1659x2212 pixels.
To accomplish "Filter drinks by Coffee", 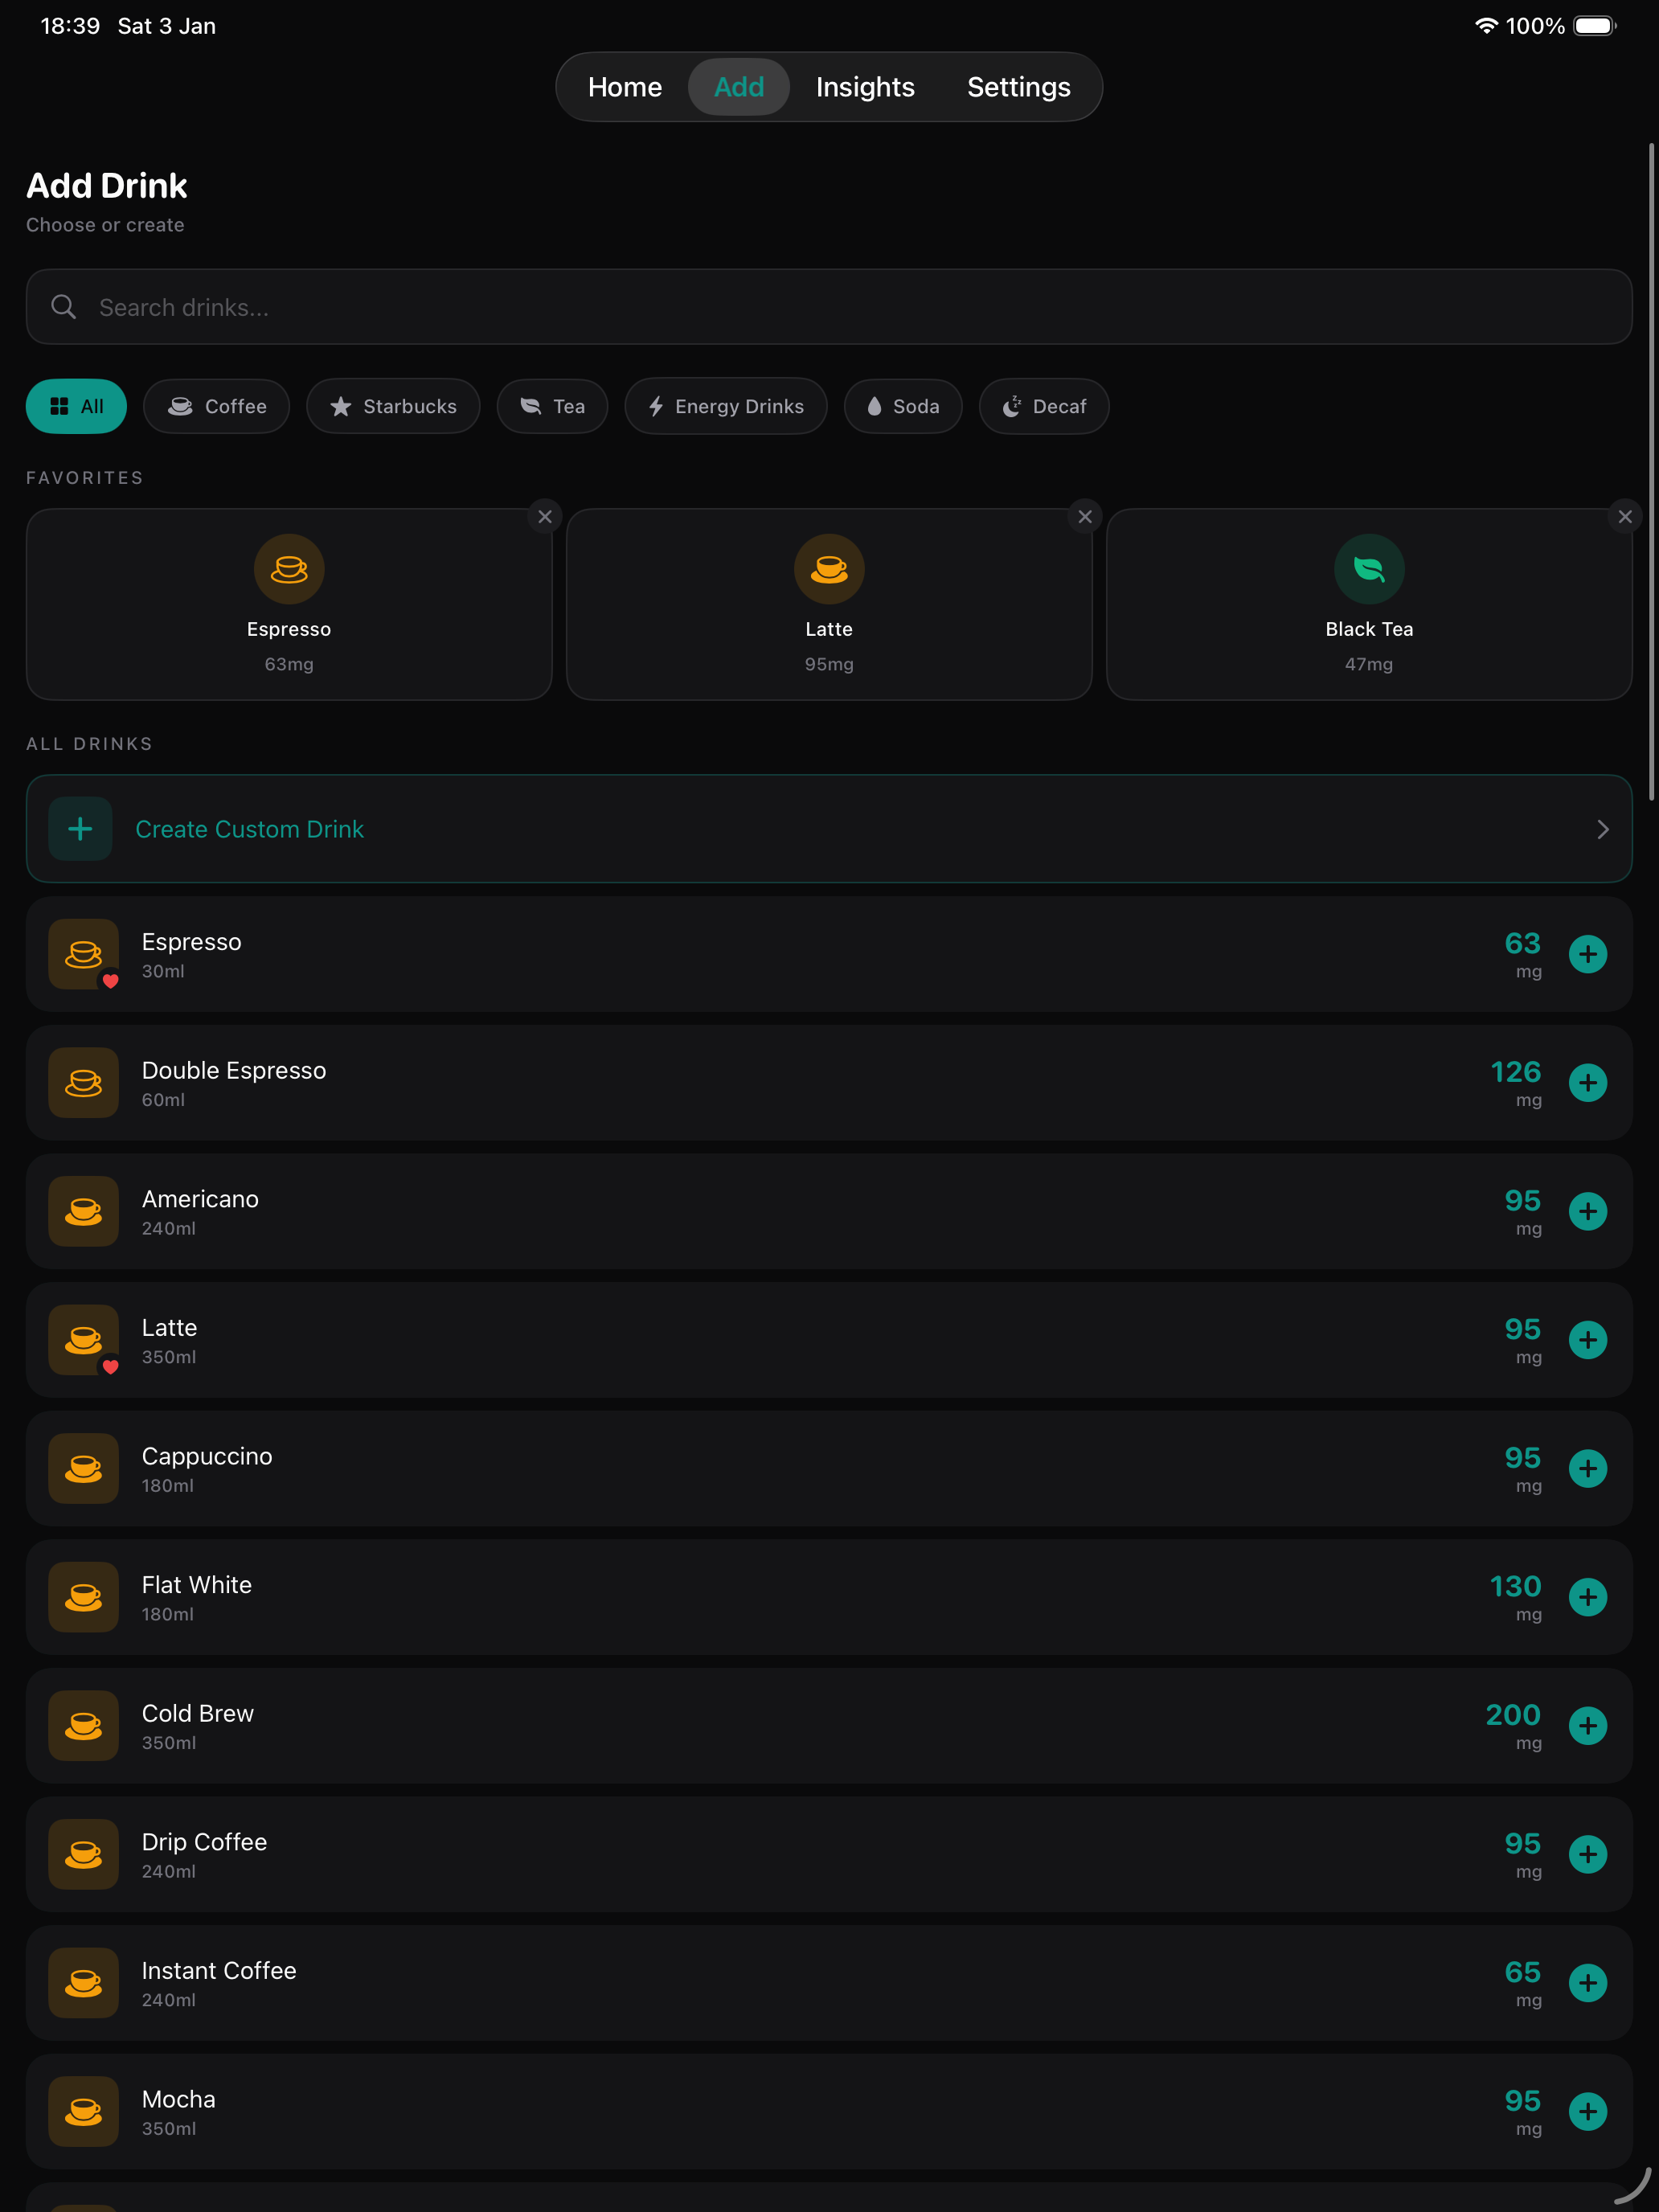I will [216, 406].
